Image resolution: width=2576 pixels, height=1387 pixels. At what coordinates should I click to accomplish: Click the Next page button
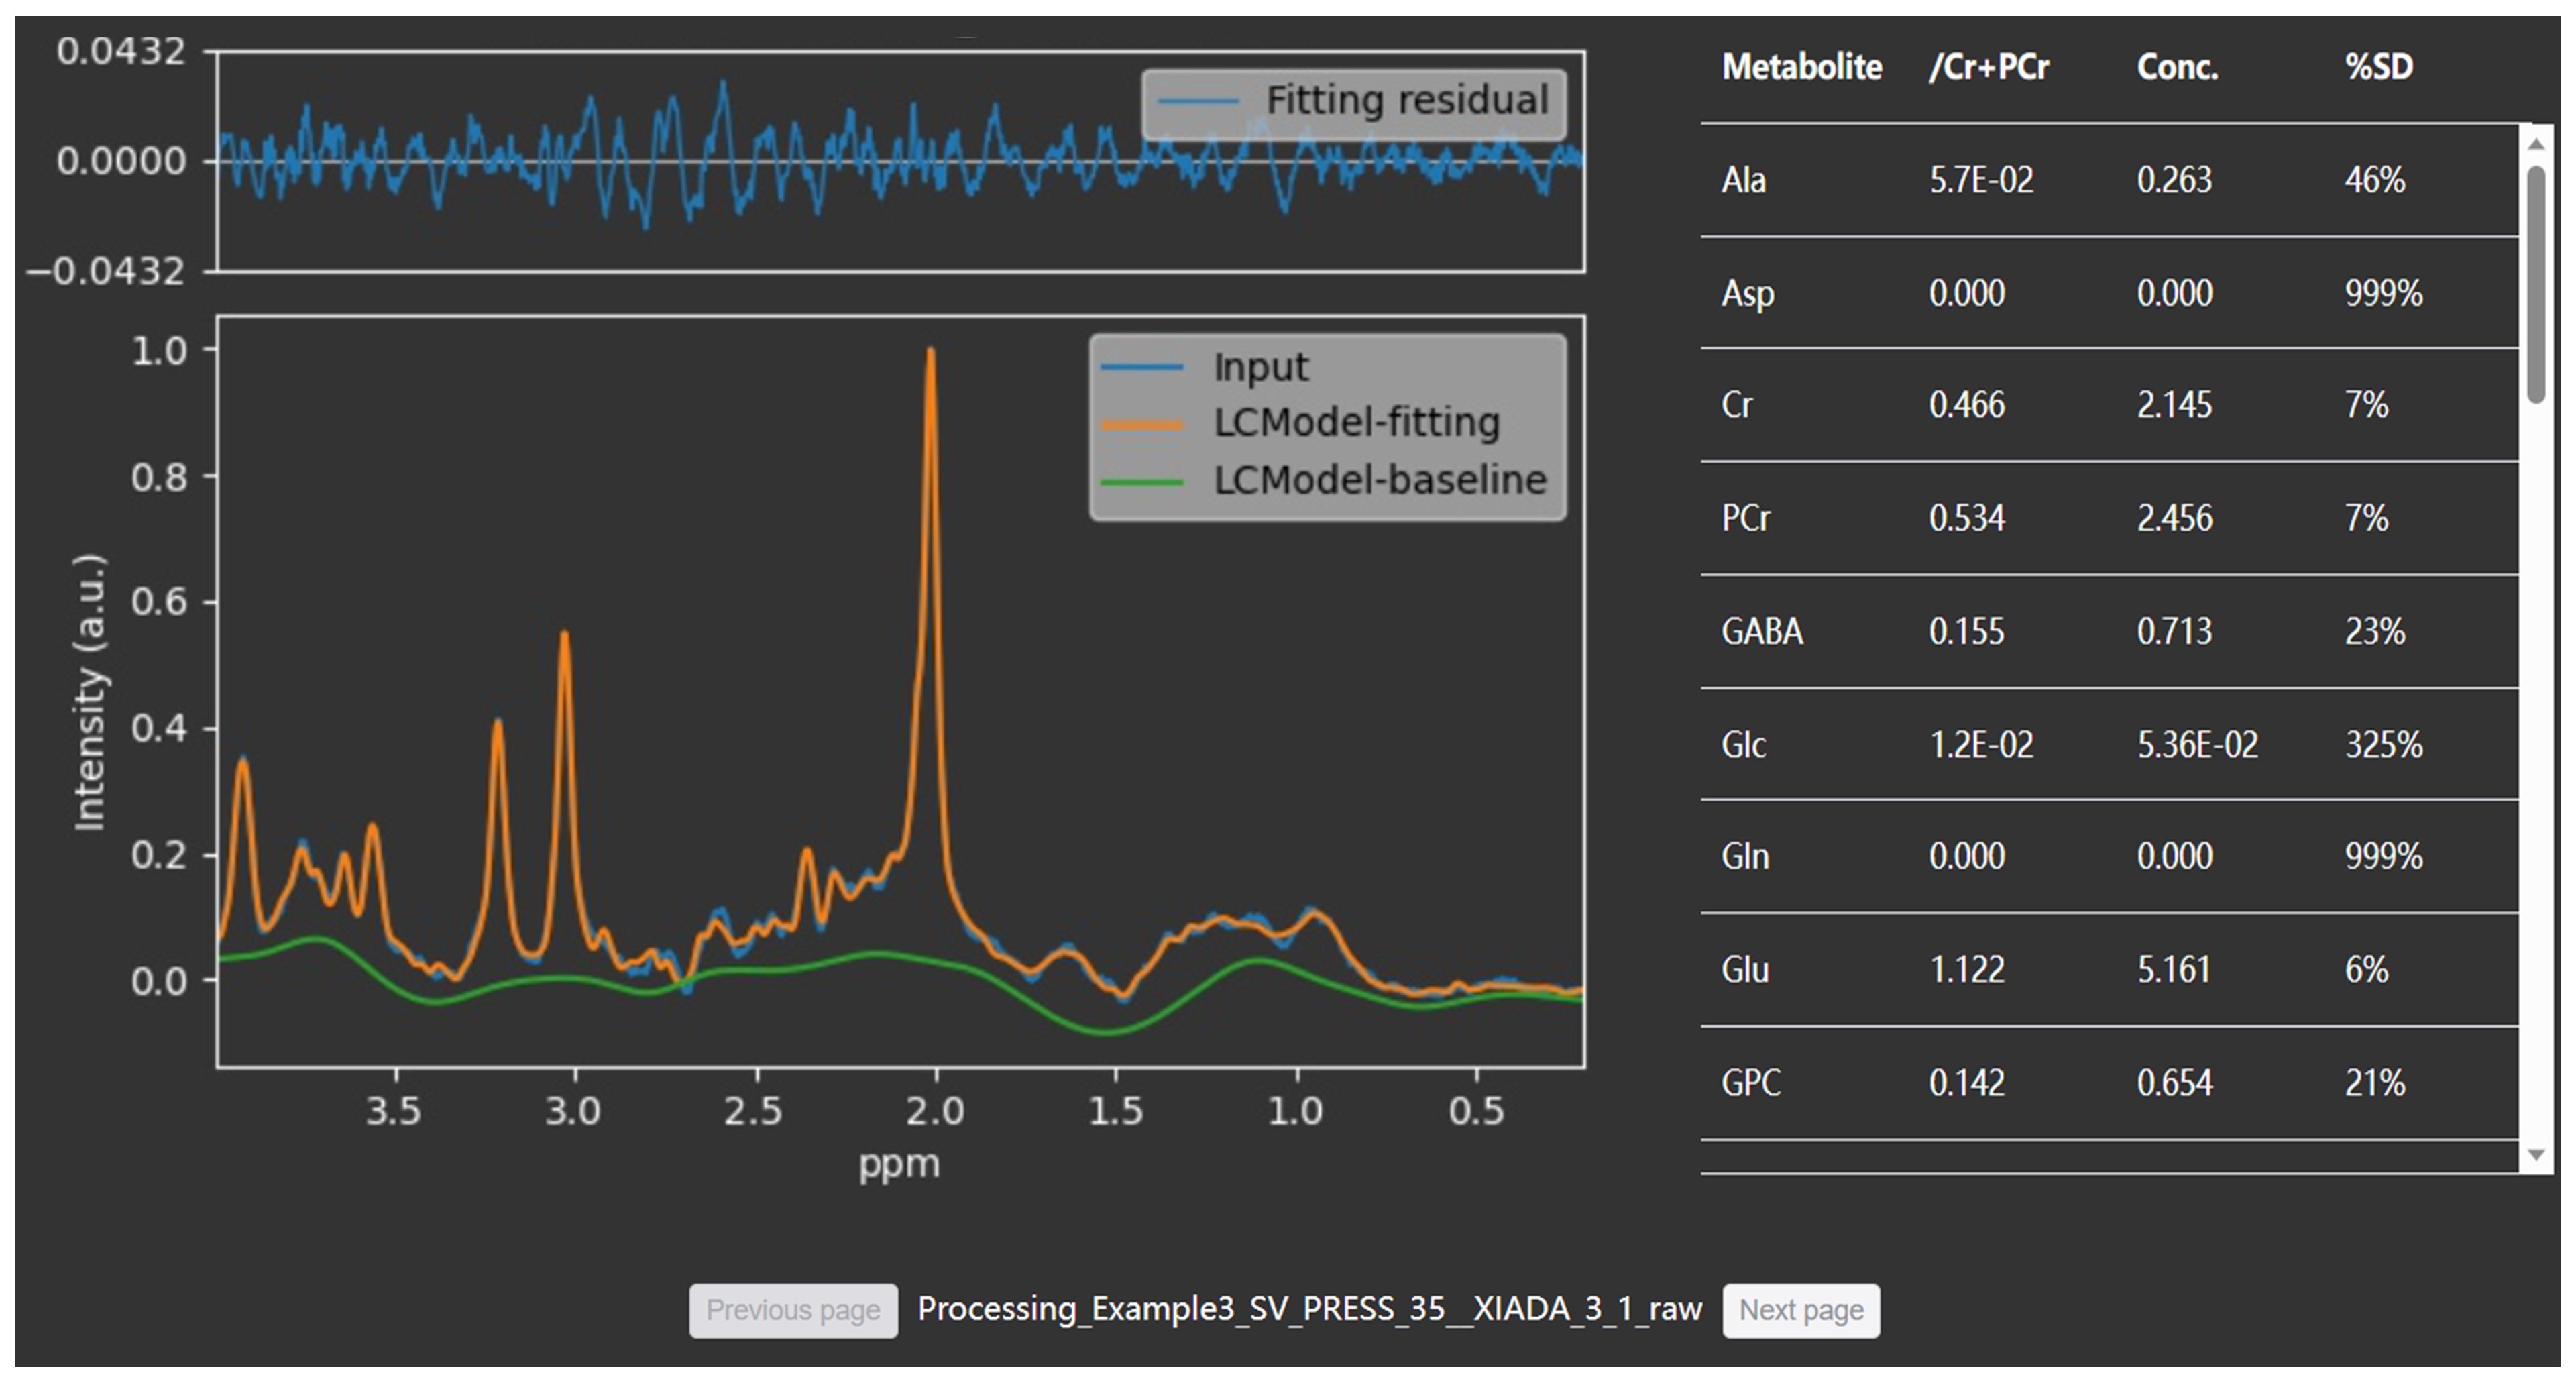(1801, 1310)
